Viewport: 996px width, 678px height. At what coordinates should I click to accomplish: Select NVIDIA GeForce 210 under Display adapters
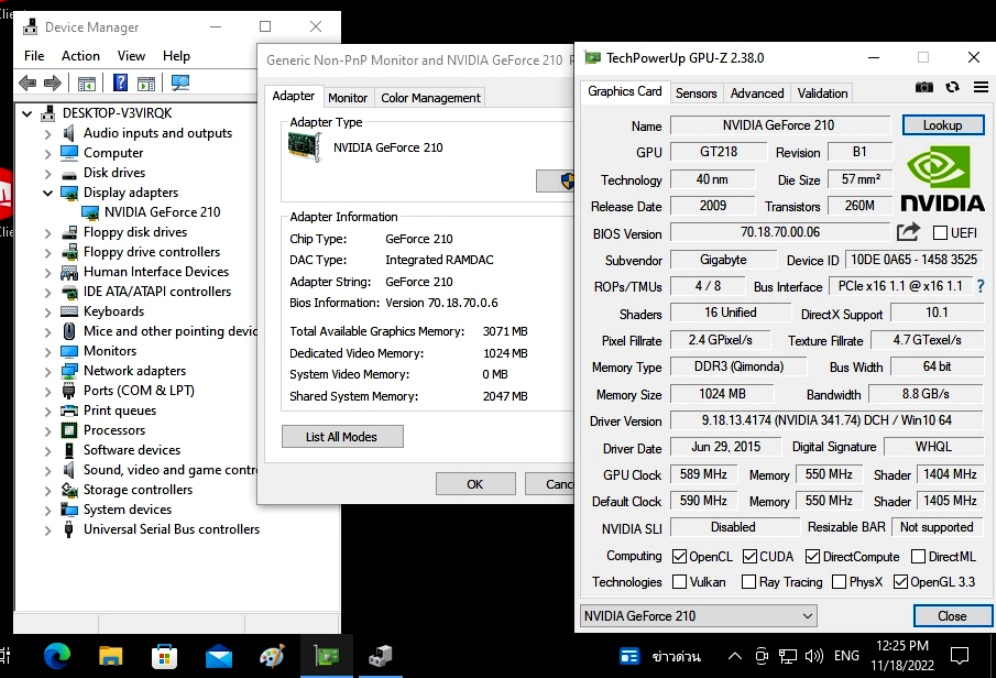pyautogui.click(x=160, y=211)
